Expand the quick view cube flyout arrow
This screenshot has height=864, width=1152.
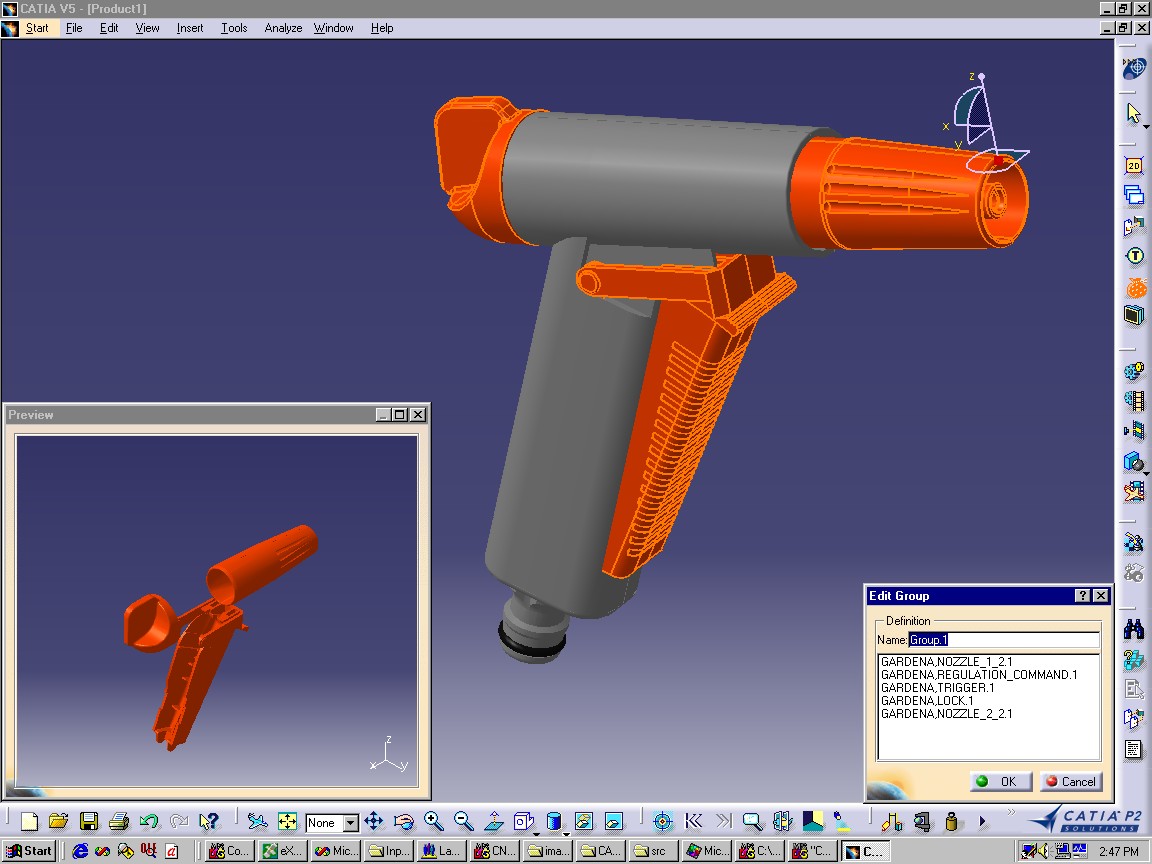536,834
